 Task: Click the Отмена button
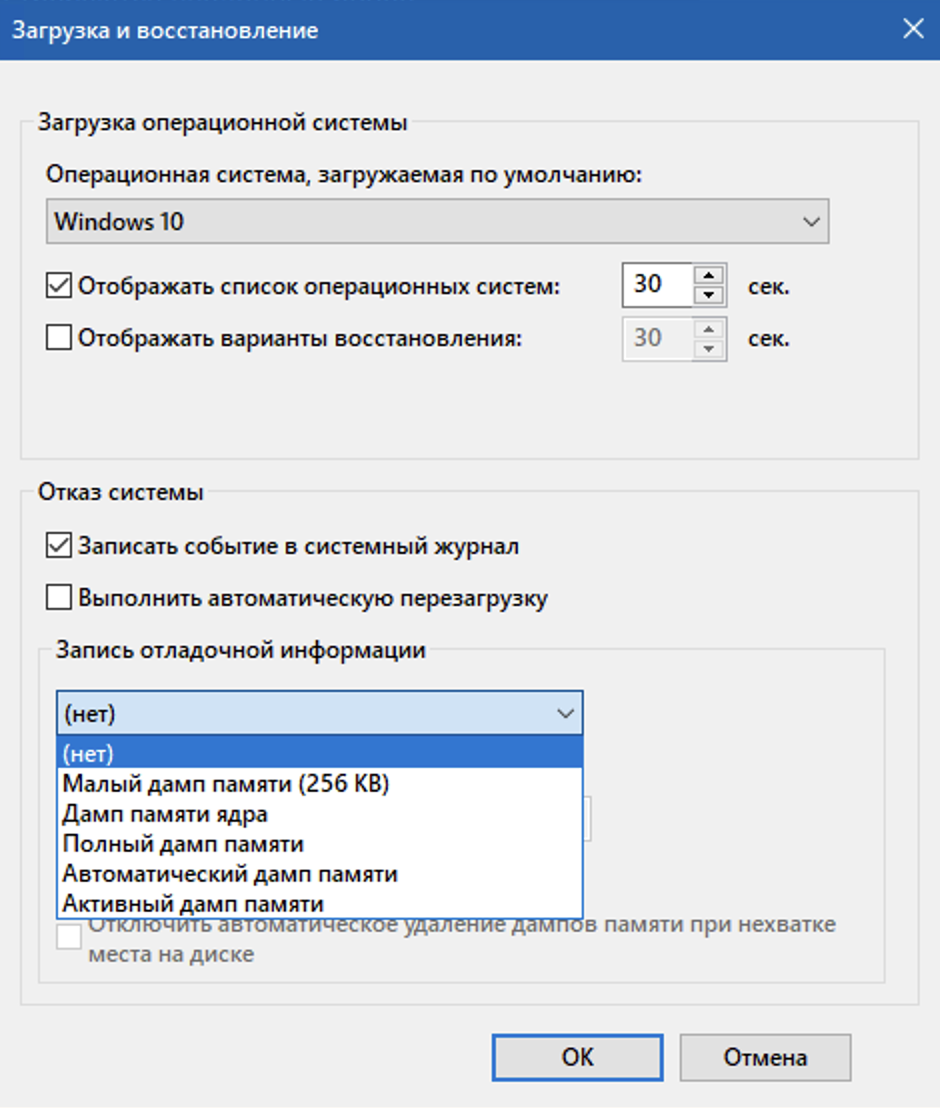click(x=765, y=1057)
